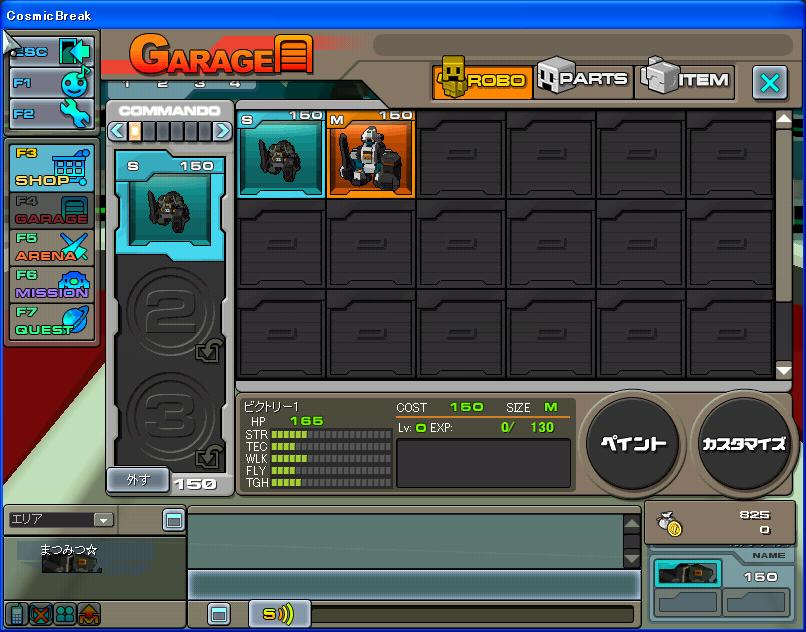Click empty Commando slot 2
This screenshot has height=632, width=806.
(x=170, y=311)
